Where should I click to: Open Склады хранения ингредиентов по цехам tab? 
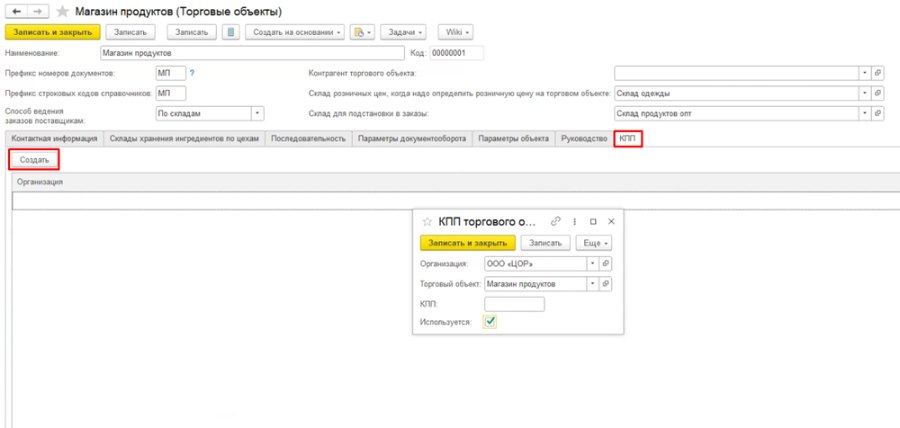(x=184, y=139)
